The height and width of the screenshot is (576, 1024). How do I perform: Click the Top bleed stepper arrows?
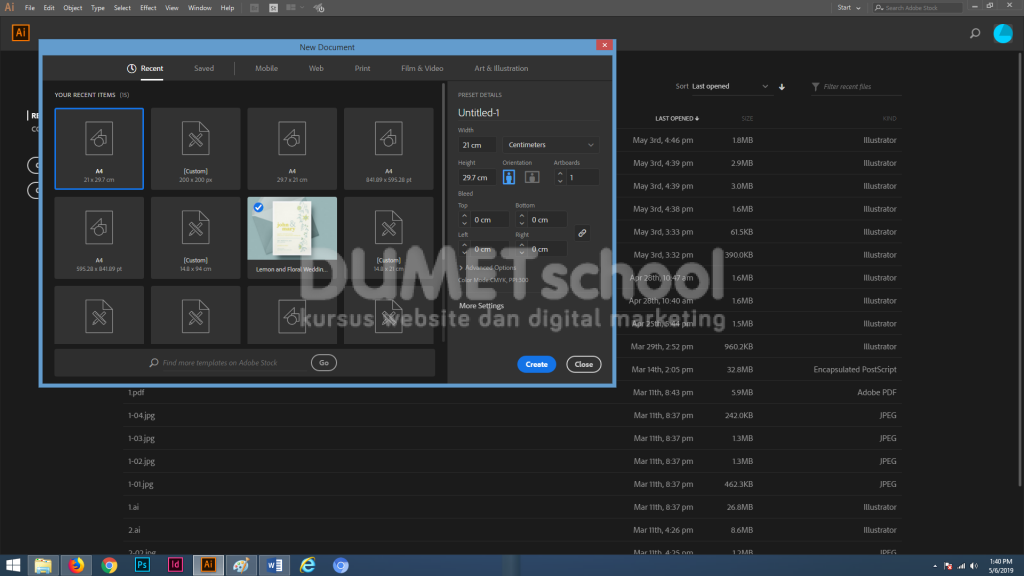[464, 219]
